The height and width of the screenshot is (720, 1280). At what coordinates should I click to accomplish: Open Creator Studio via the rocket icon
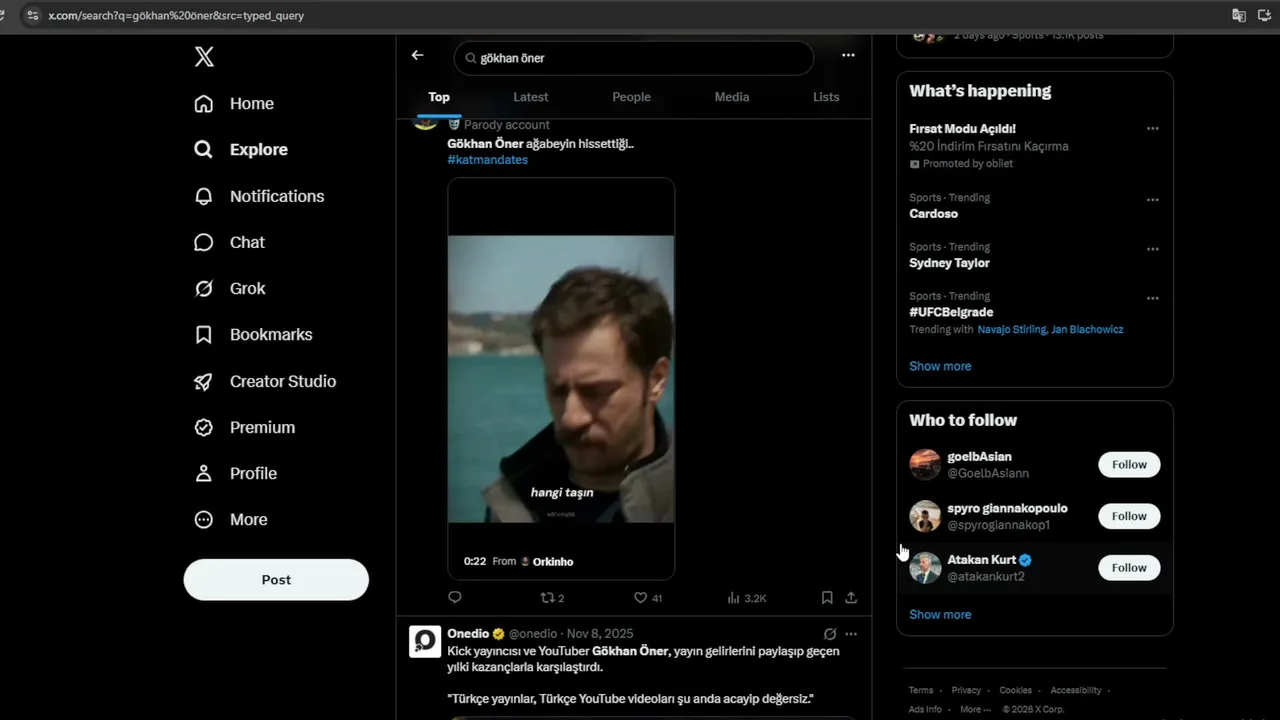(204, 381)
